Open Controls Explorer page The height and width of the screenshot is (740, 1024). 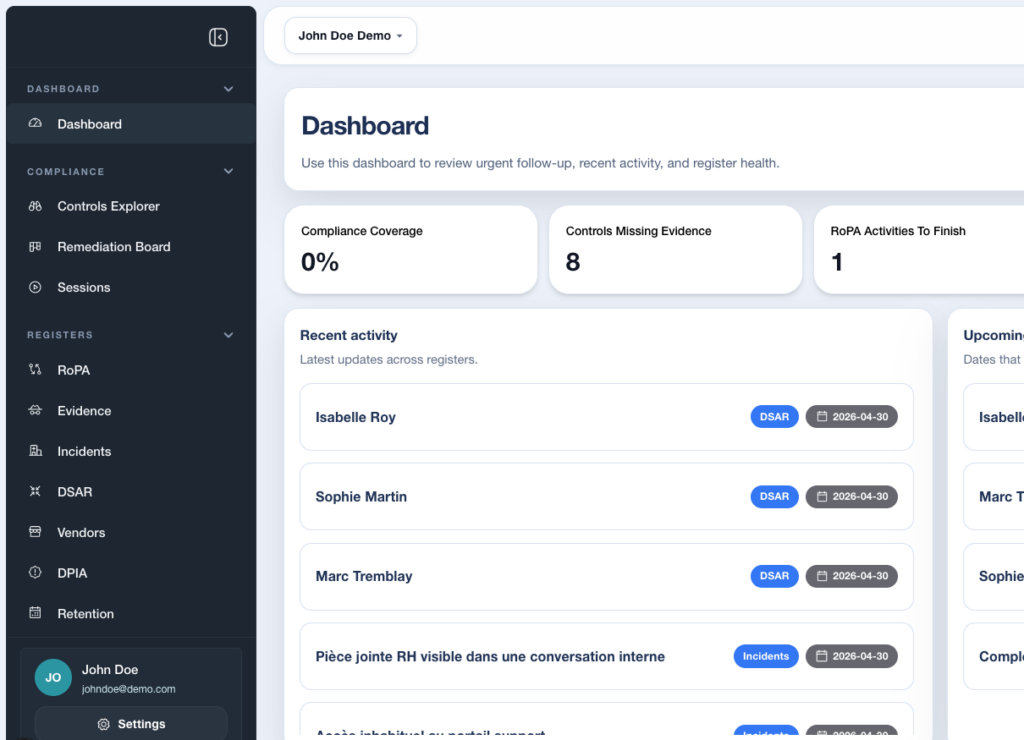coord(131,206)
